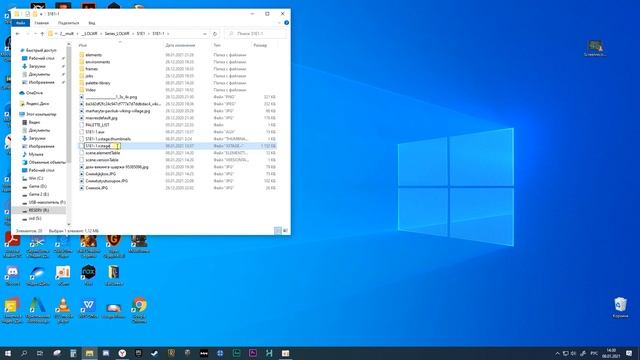The image size is (640, 360).
Task: Open taskbar search magnifier
Action: pos(24,353)
